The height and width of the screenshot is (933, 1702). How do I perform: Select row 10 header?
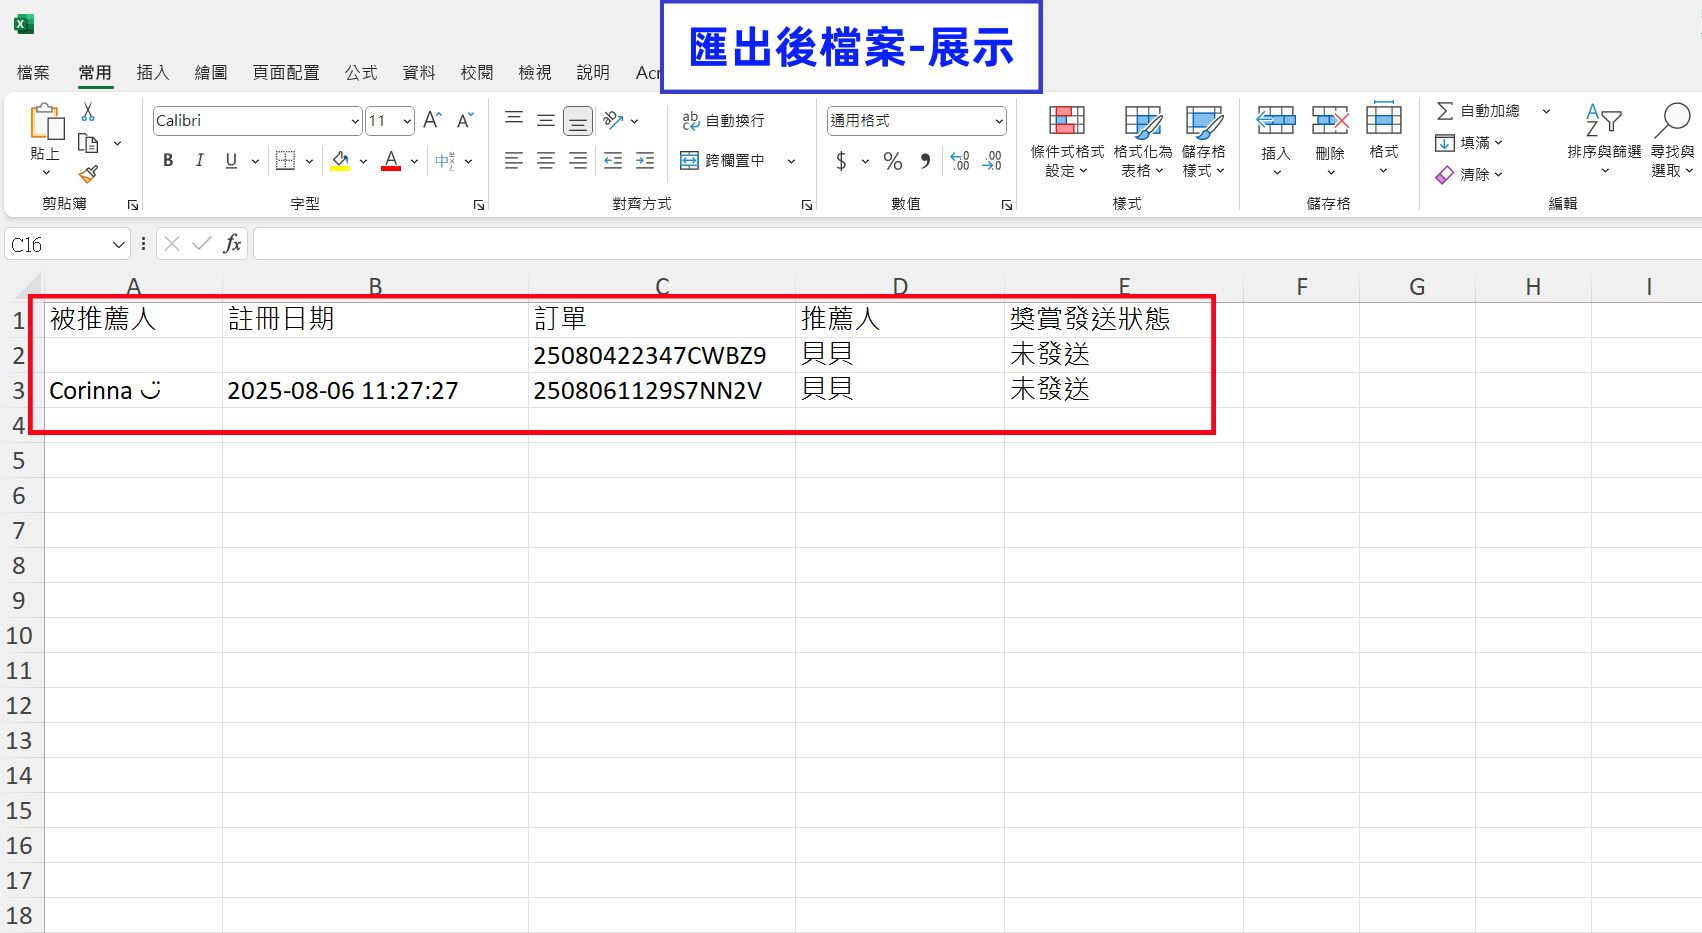click(x=20, y=635)
